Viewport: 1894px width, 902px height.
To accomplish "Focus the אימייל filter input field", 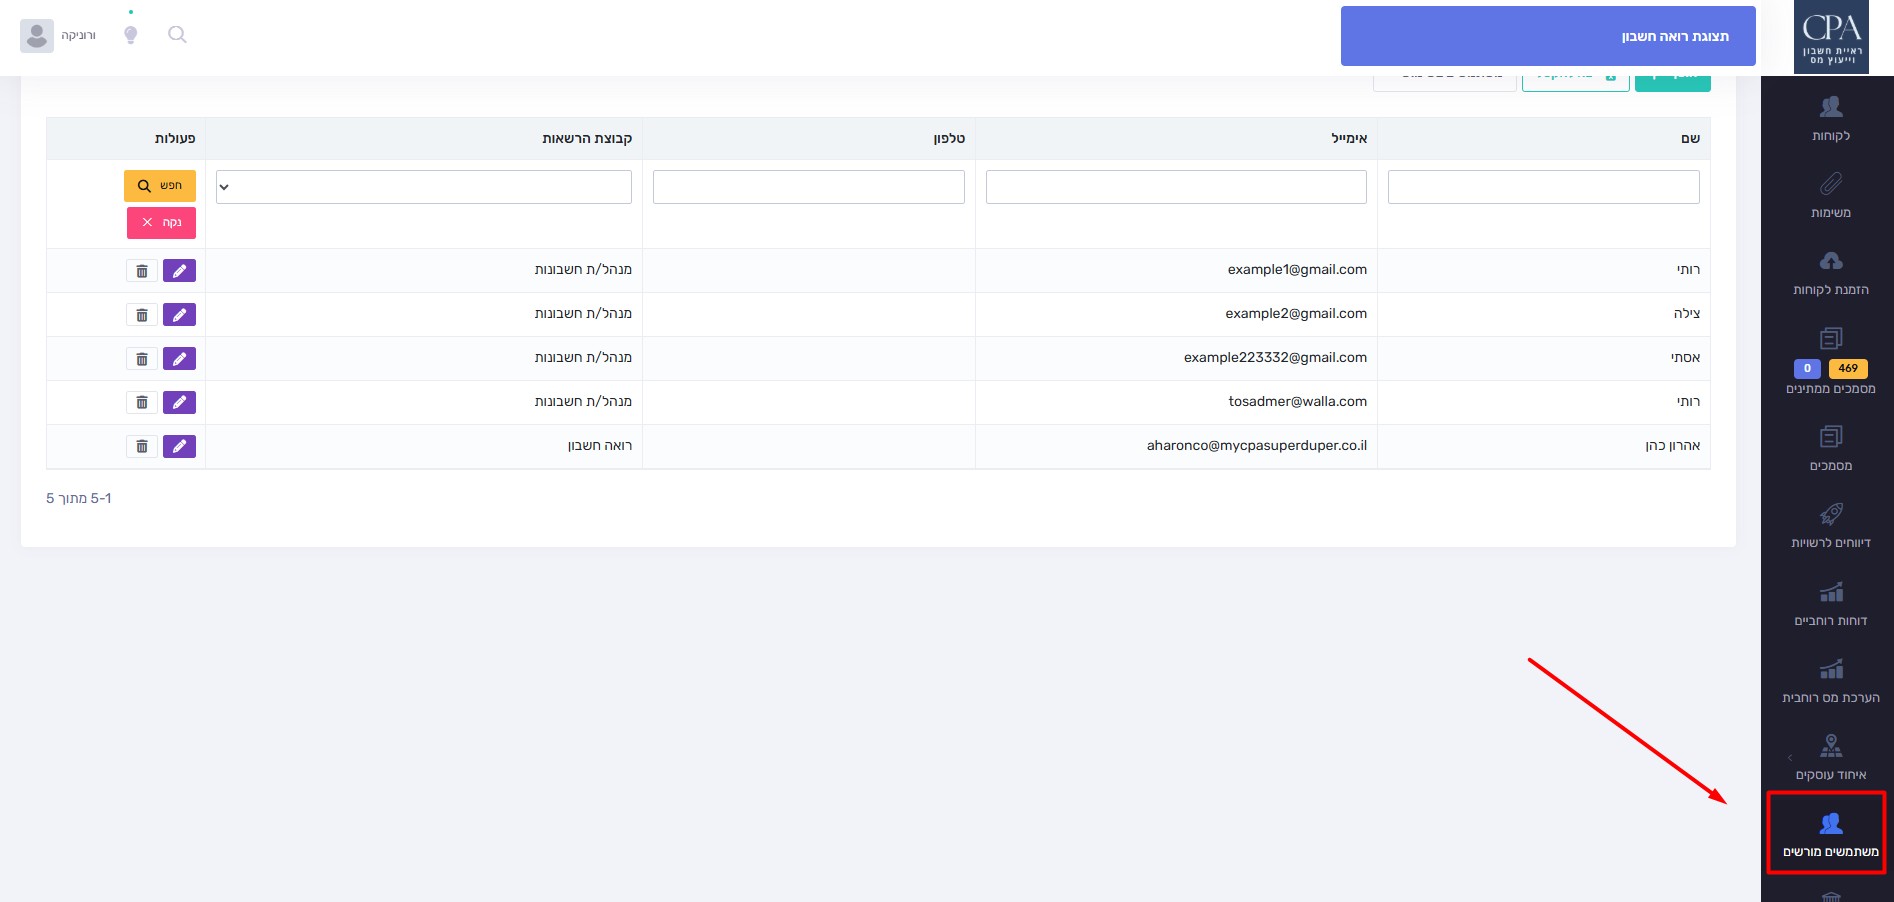I will click(x=1175, y=187).
